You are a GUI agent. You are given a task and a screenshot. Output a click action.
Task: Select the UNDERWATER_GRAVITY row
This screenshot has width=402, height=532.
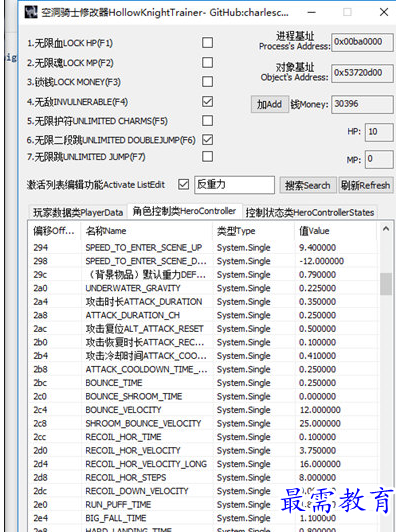[203, 288]
